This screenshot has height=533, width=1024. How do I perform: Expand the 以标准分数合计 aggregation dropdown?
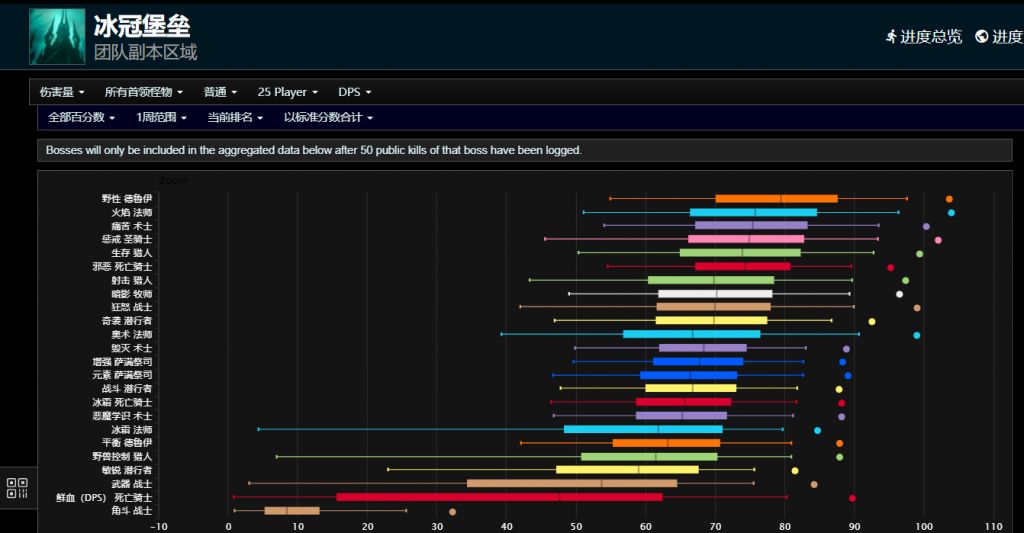328,118
